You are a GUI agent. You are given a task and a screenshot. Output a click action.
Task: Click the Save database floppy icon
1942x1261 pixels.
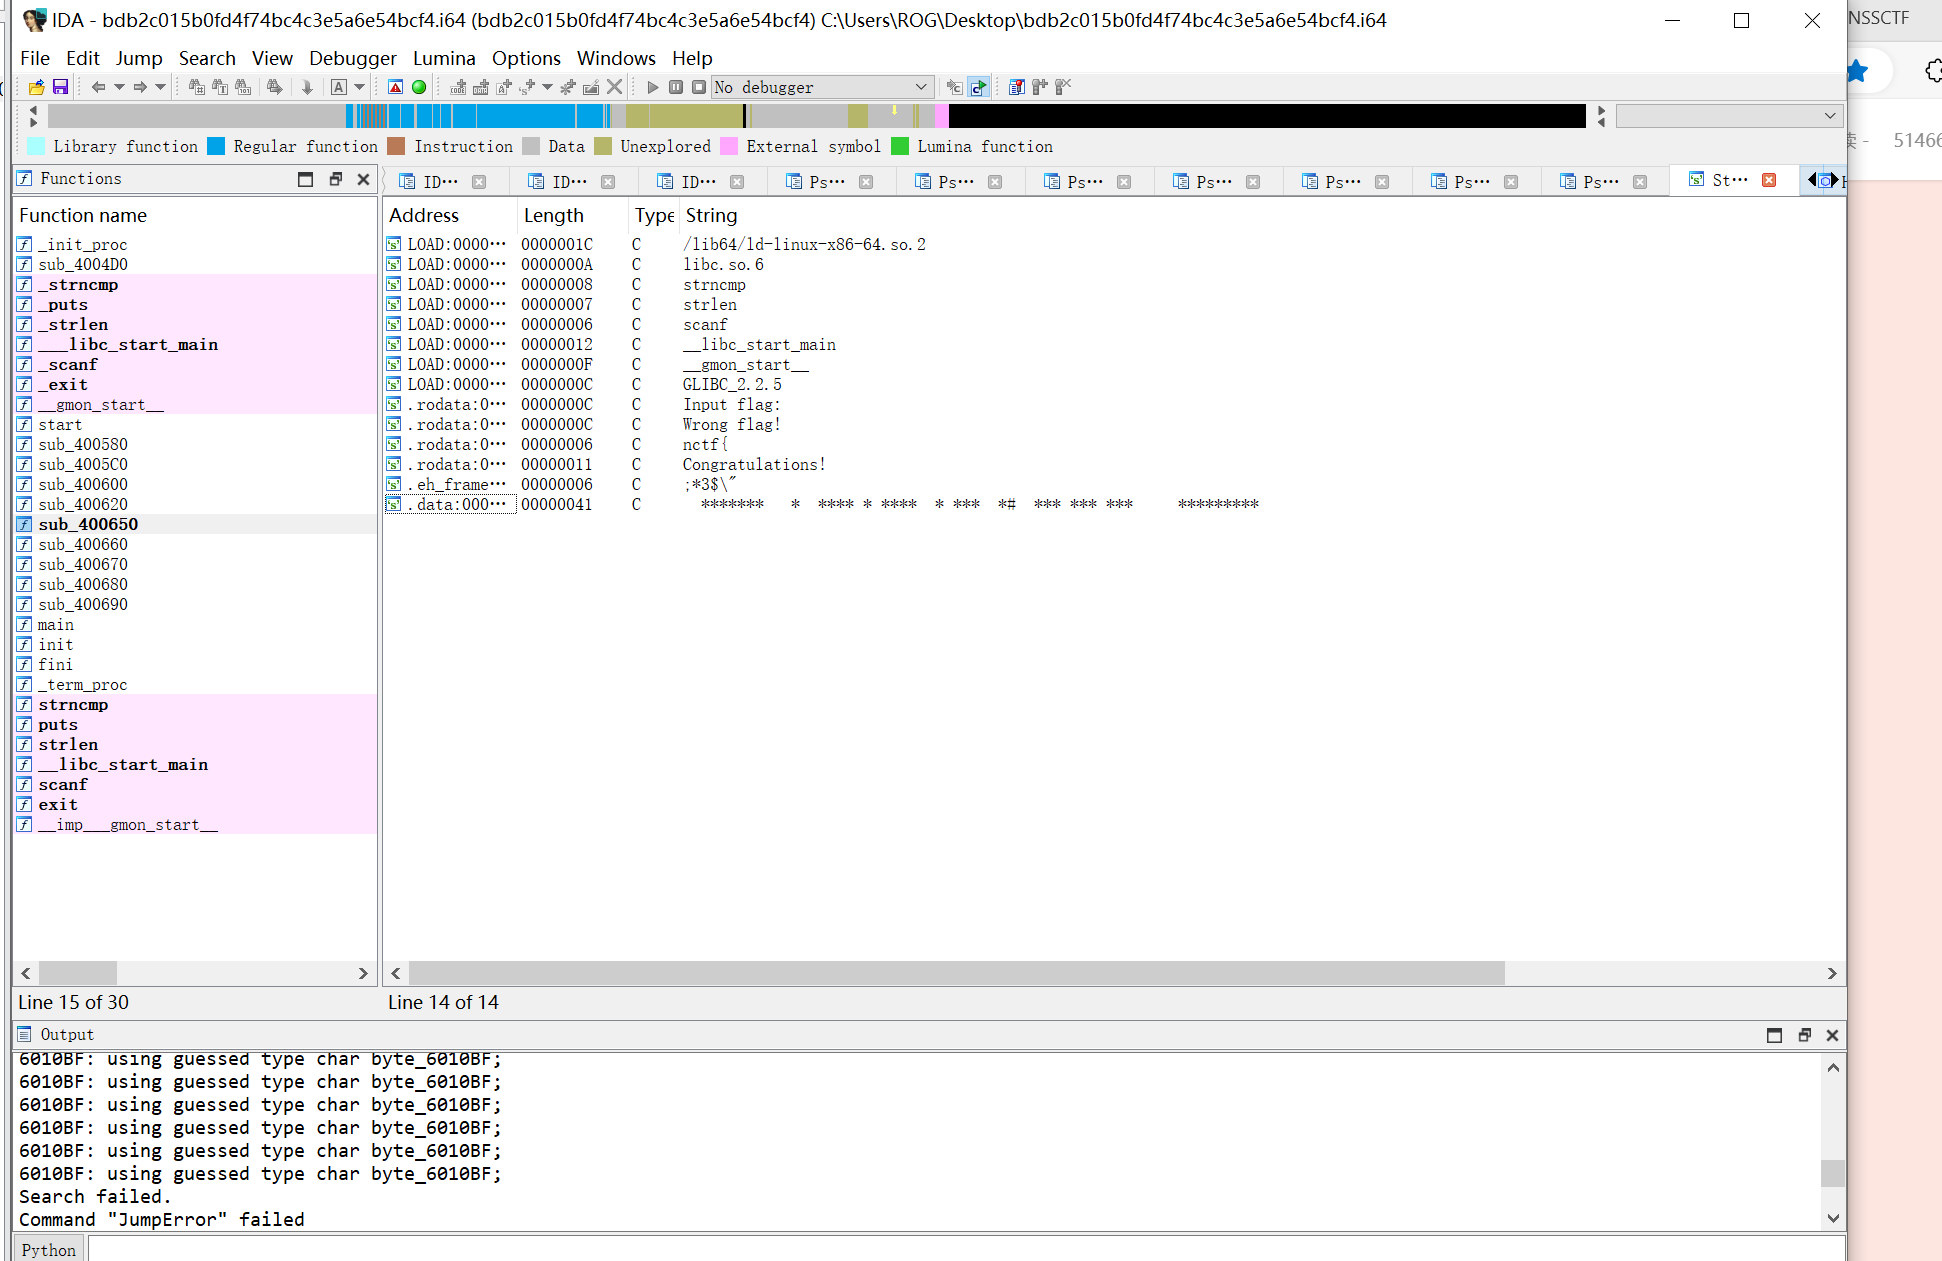(x=60, y=87)
